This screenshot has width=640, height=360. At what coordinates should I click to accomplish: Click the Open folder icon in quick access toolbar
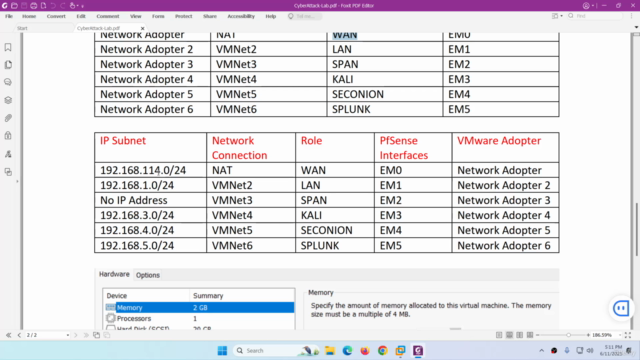(x=14, y=6)
